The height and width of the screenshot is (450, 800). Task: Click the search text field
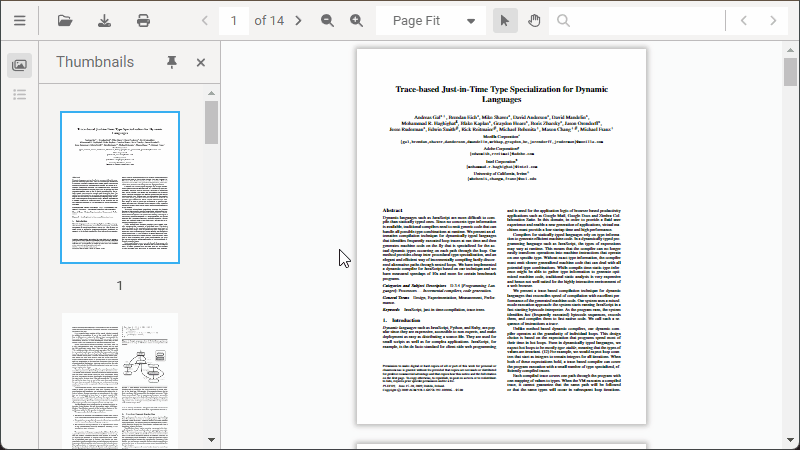tap(640, 20)
